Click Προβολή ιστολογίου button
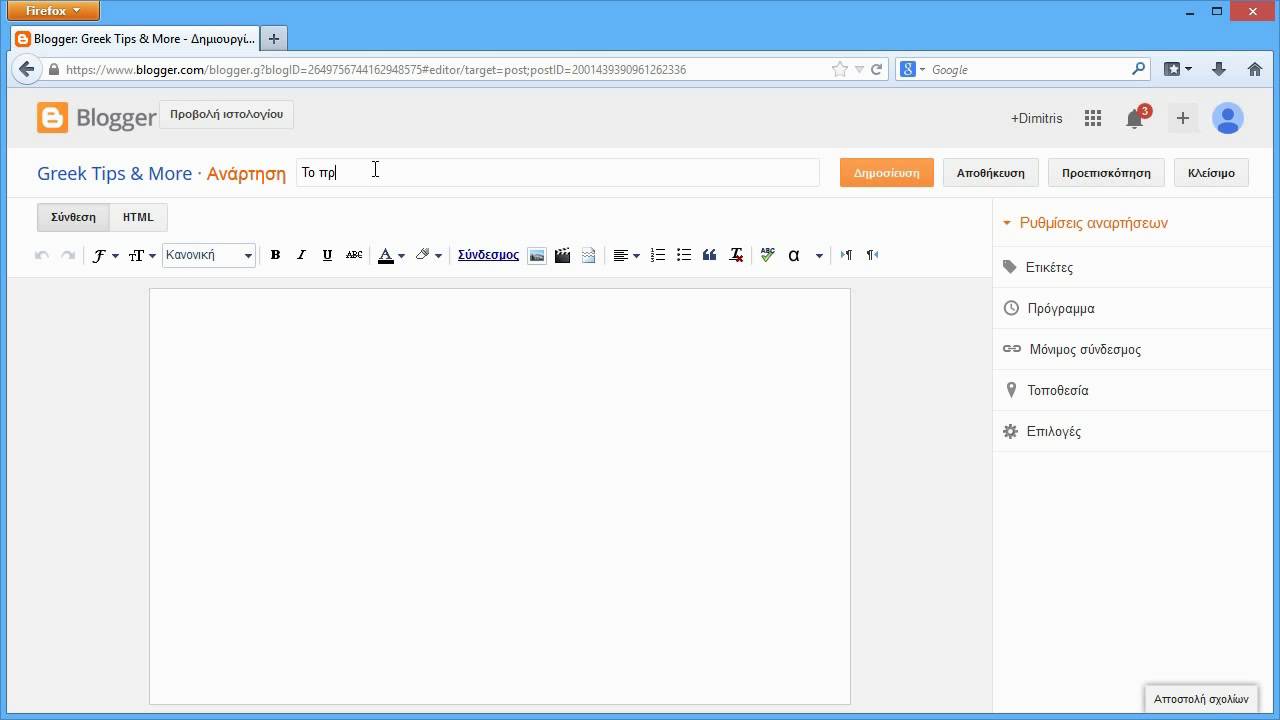This screenshot has width=1280, height=720. [226, 114]
